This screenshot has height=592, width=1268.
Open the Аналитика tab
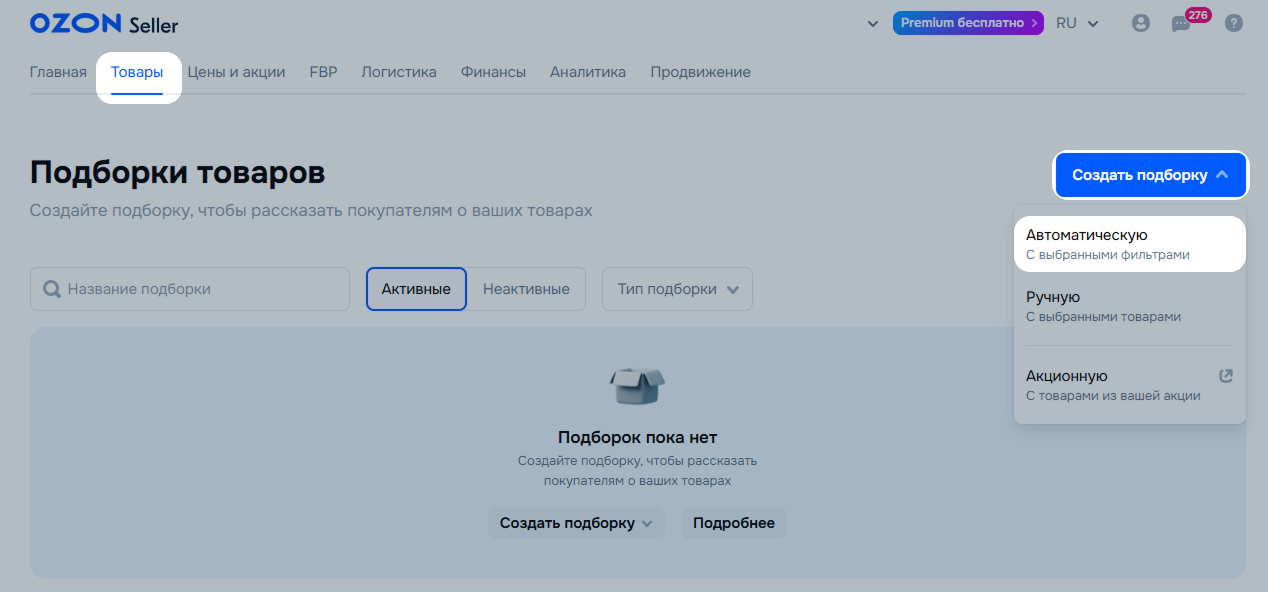pos(588,72)
